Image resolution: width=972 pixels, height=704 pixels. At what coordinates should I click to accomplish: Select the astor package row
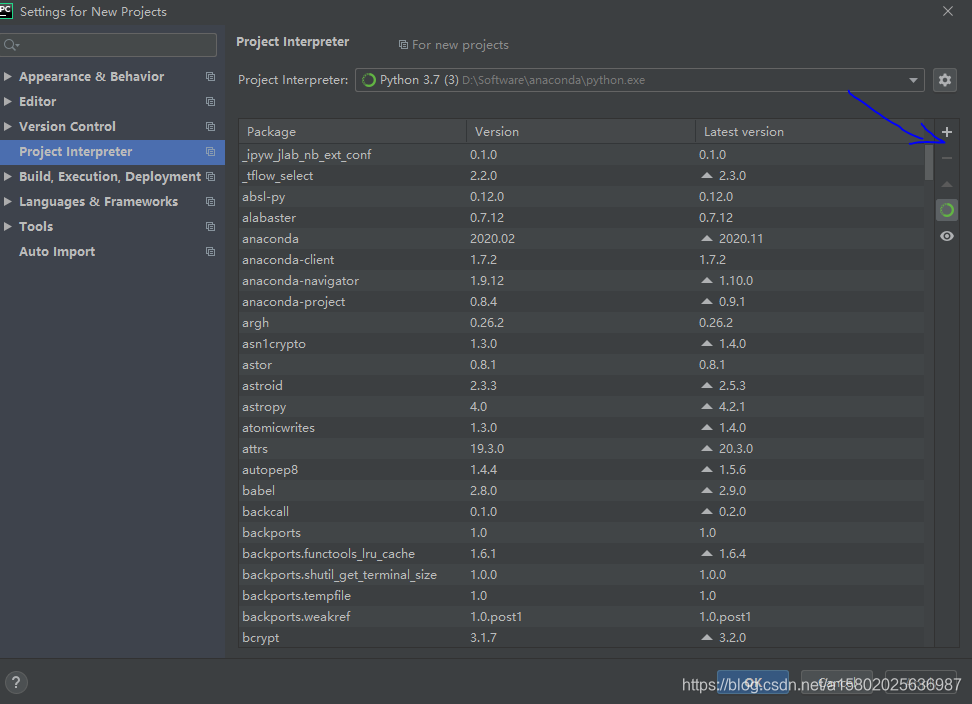click(581, 364)
